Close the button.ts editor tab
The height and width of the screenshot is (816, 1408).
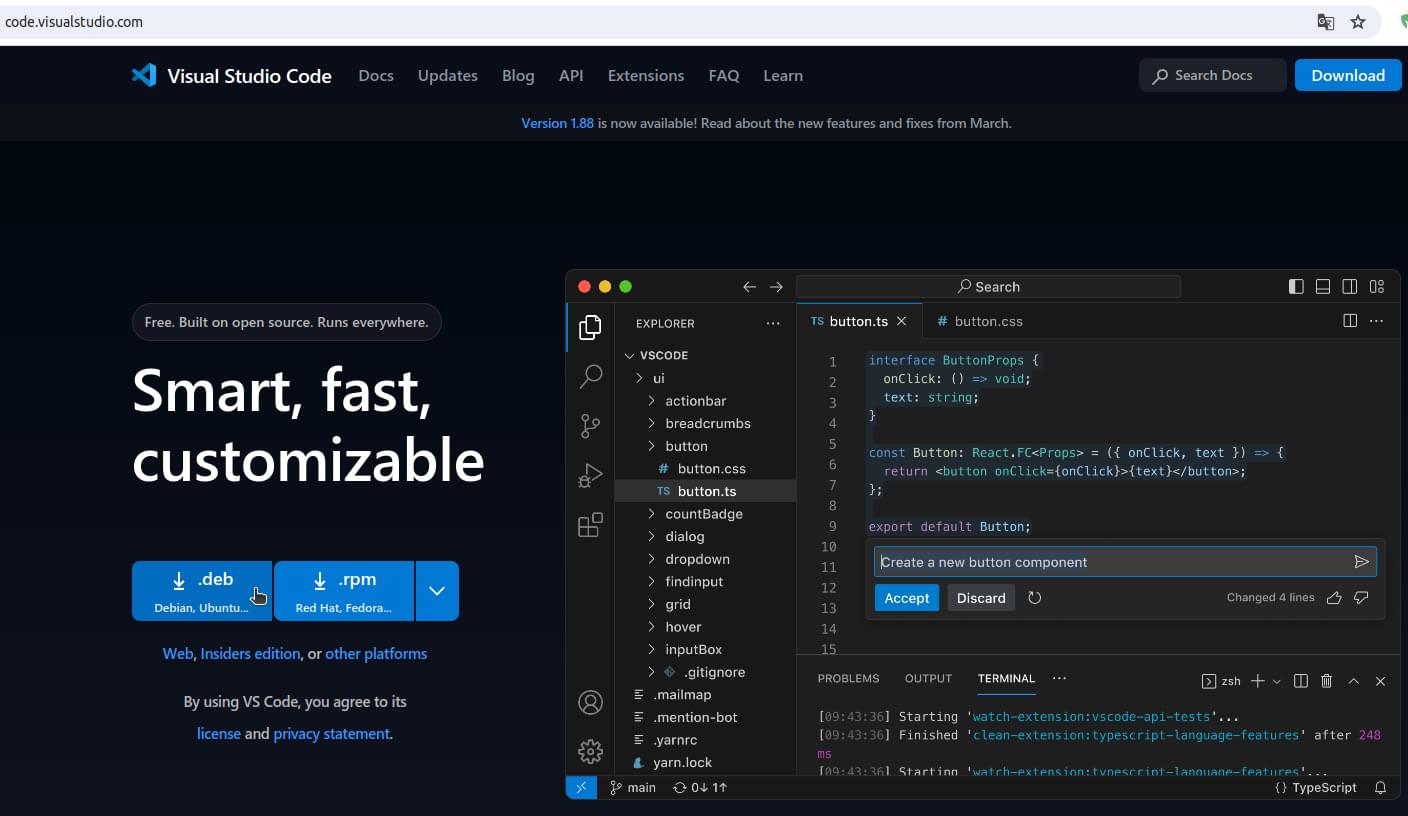point(901,321)
